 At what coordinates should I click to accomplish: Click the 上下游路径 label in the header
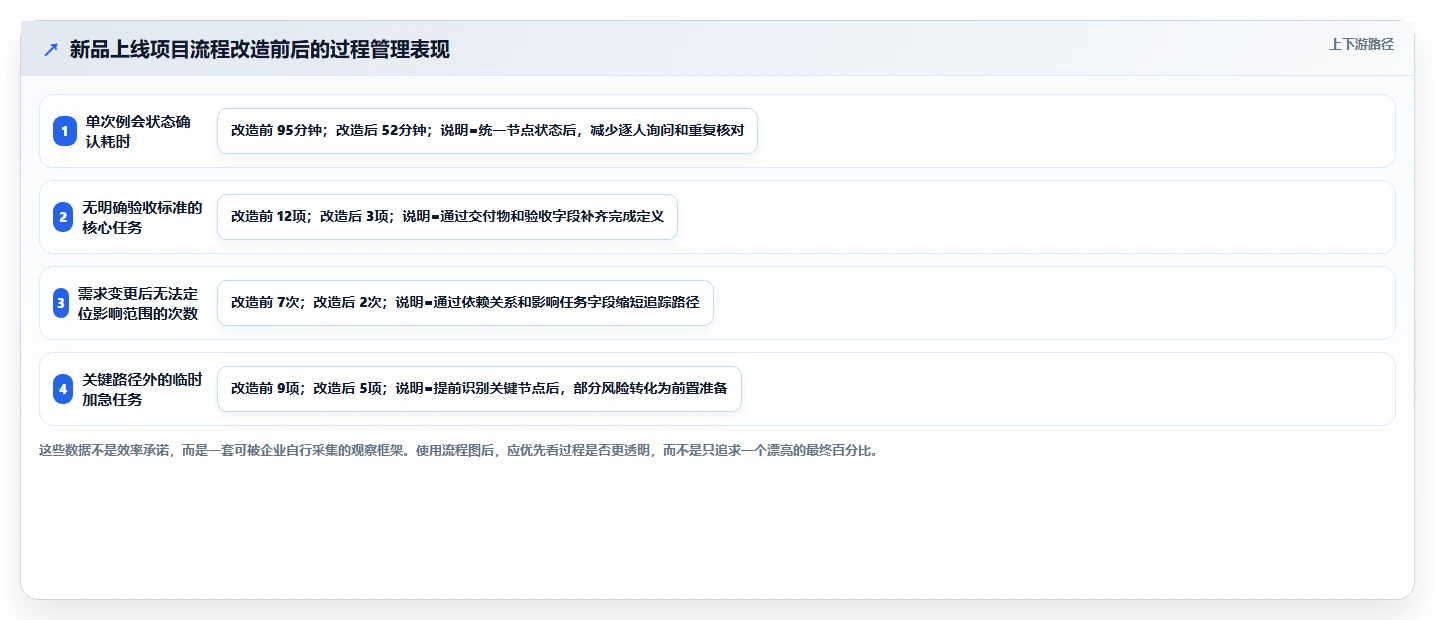1361,44
